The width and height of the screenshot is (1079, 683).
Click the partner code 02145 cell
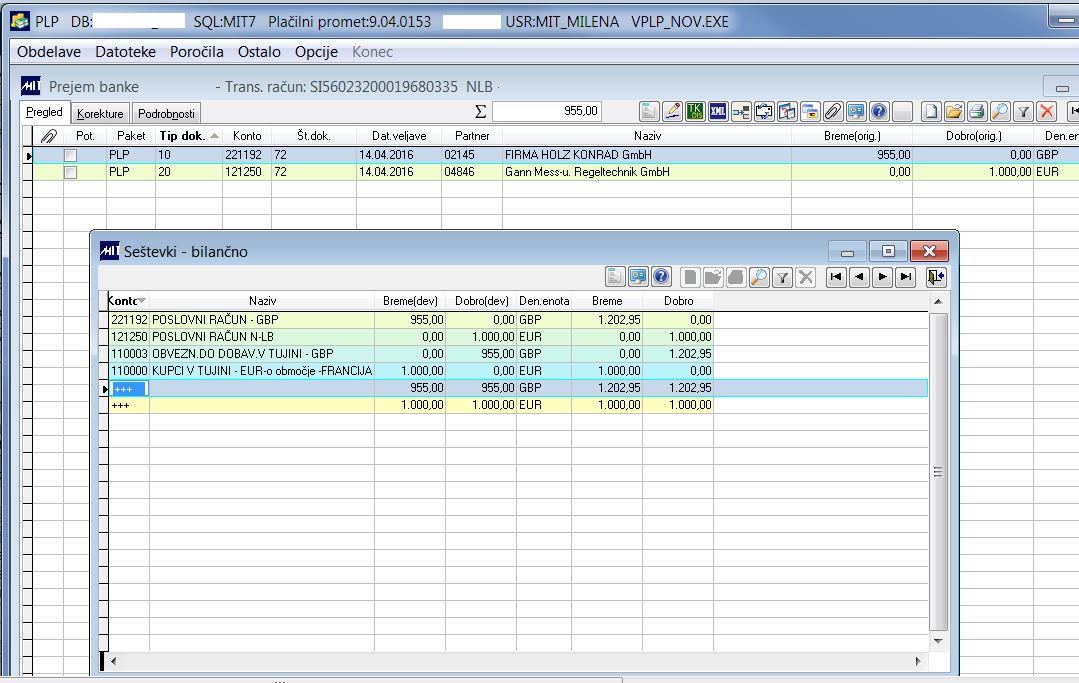[x=472, y=155]
